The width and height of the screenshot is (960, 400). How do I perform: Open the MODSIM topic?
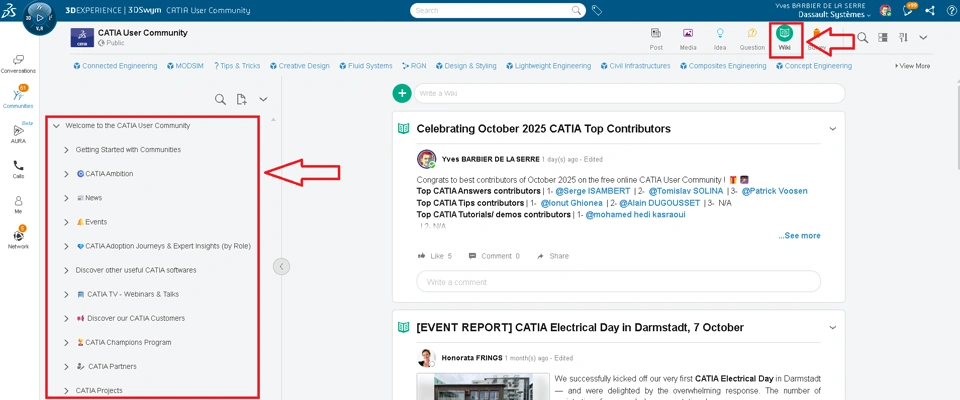point(186,66)
